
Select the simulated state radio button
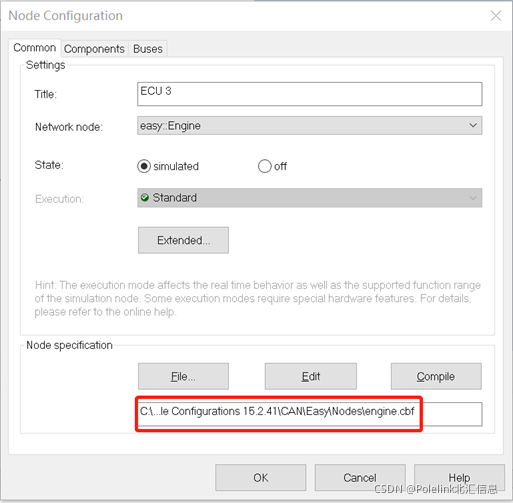click(144, 166)
